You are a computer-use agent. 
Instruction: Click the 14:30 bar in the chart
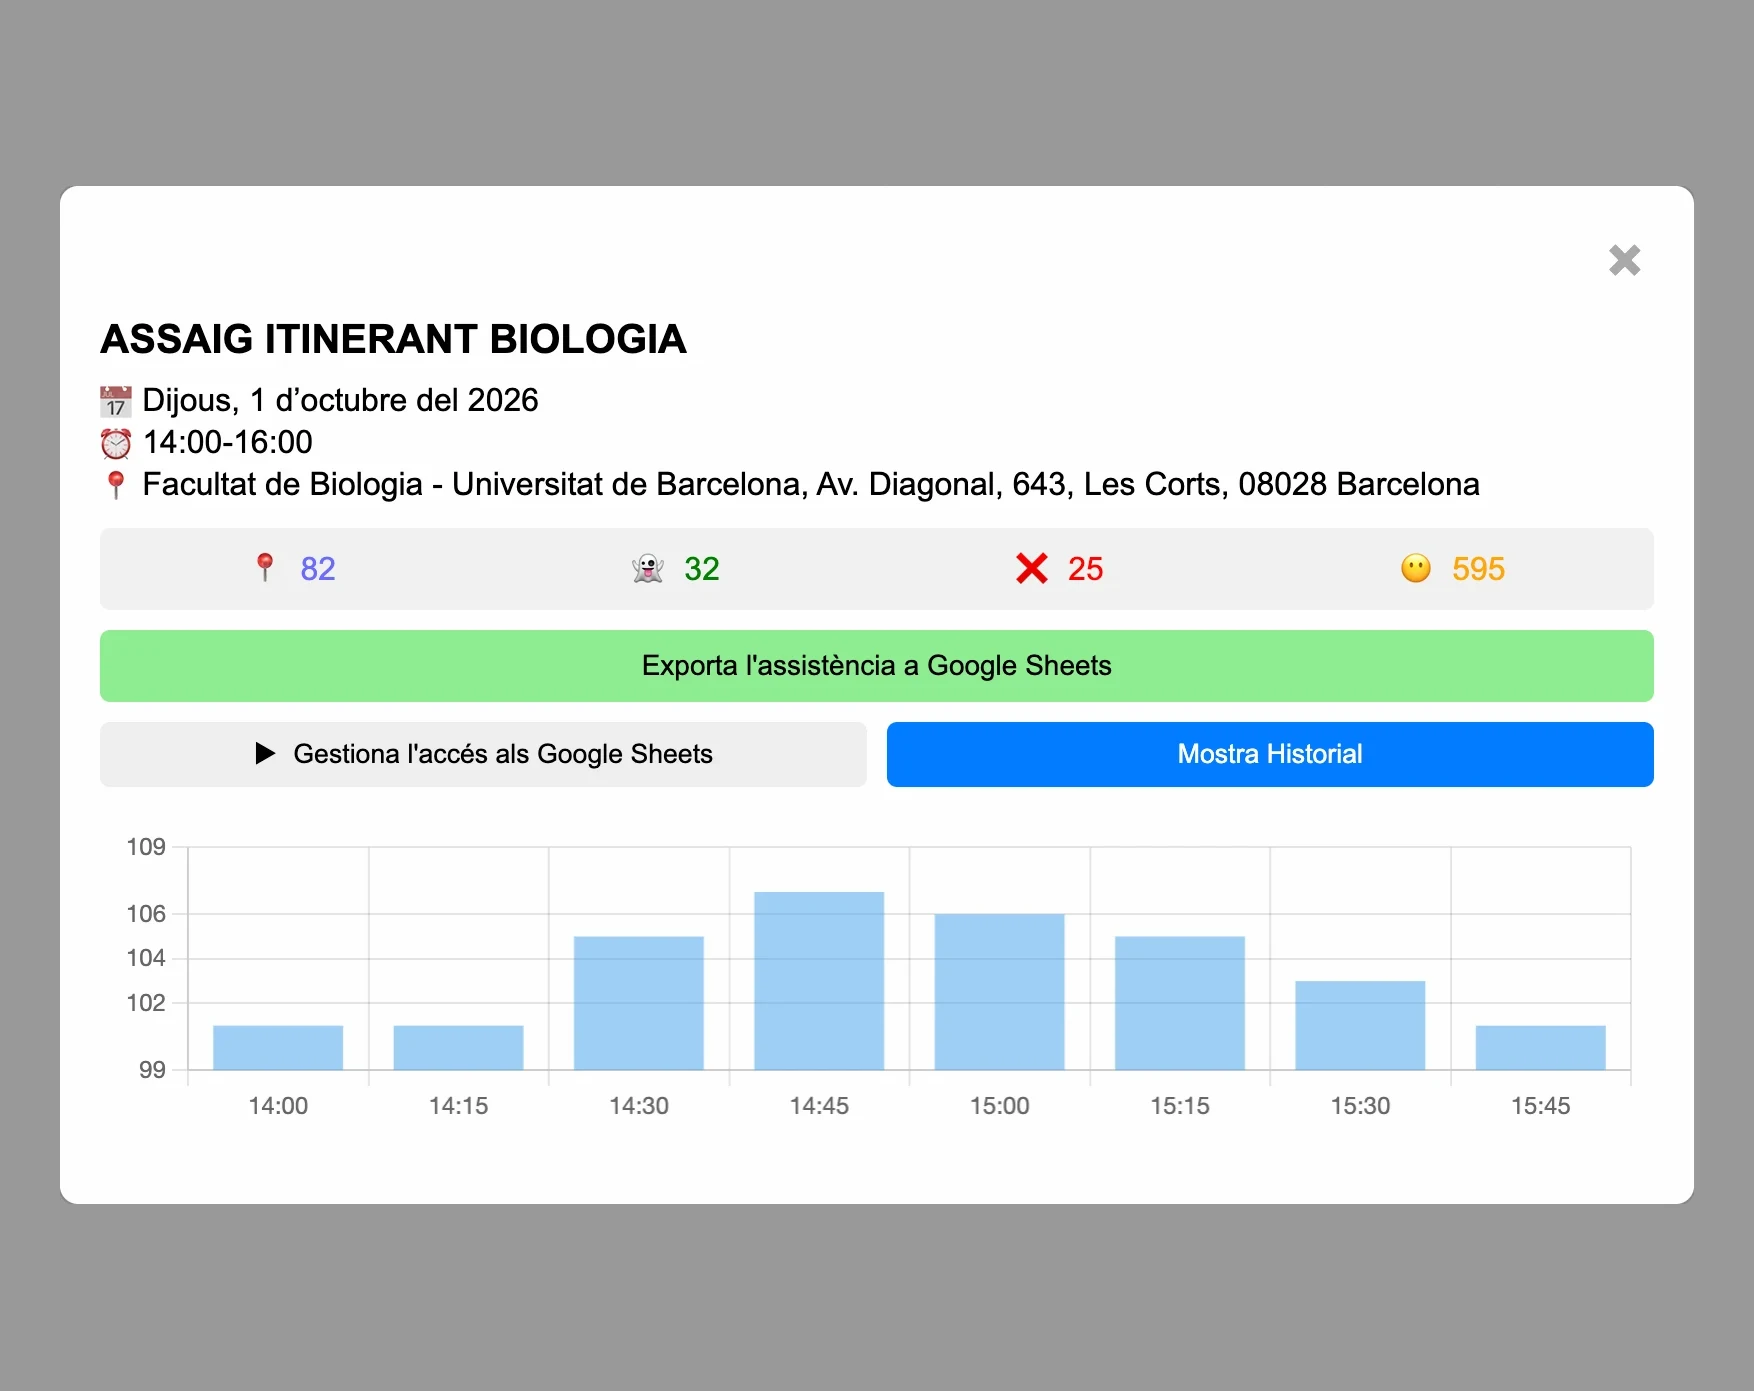point(639,1003)
